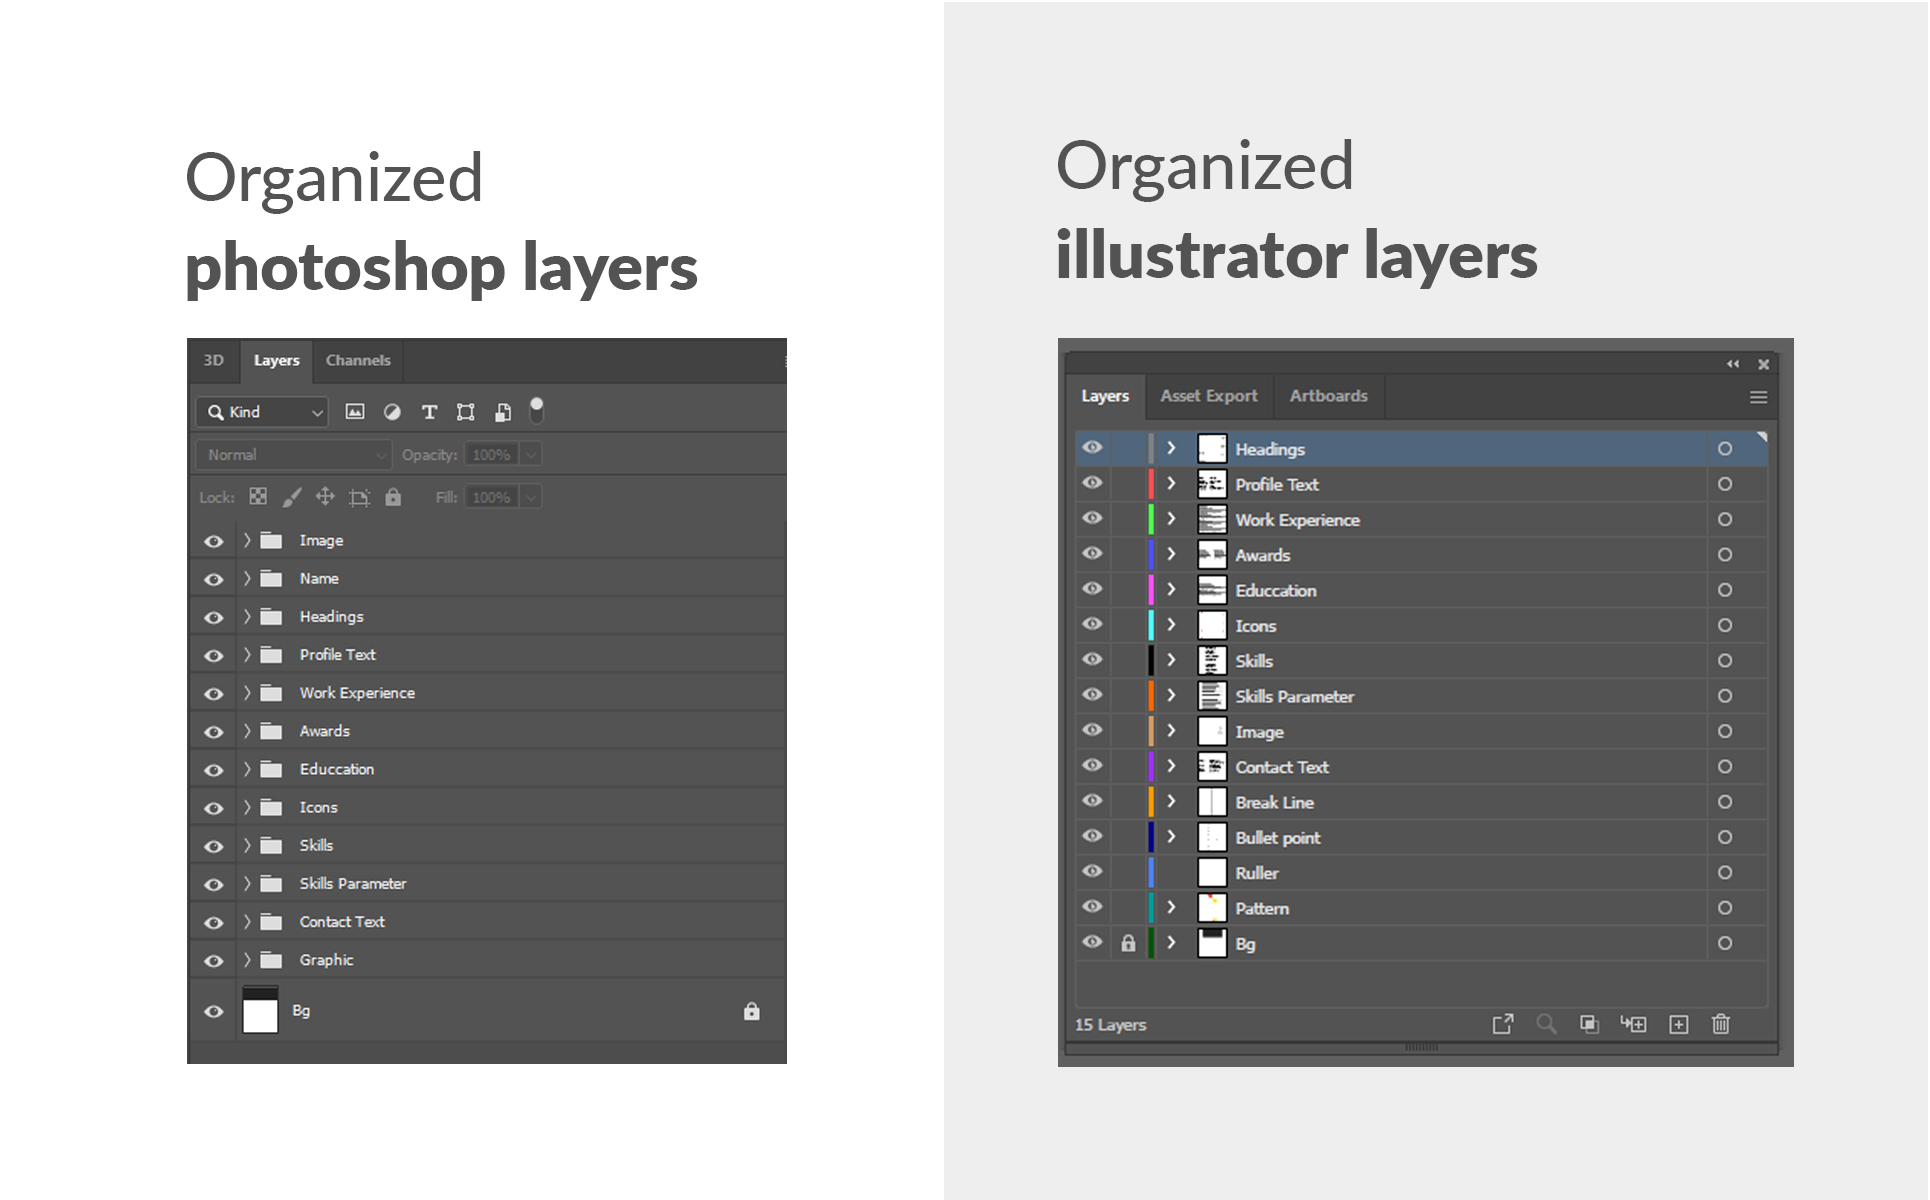This screenshot has width=1930, height=1200.
Task: Filter for type layers in Photoshop
Action: (429, 412)
